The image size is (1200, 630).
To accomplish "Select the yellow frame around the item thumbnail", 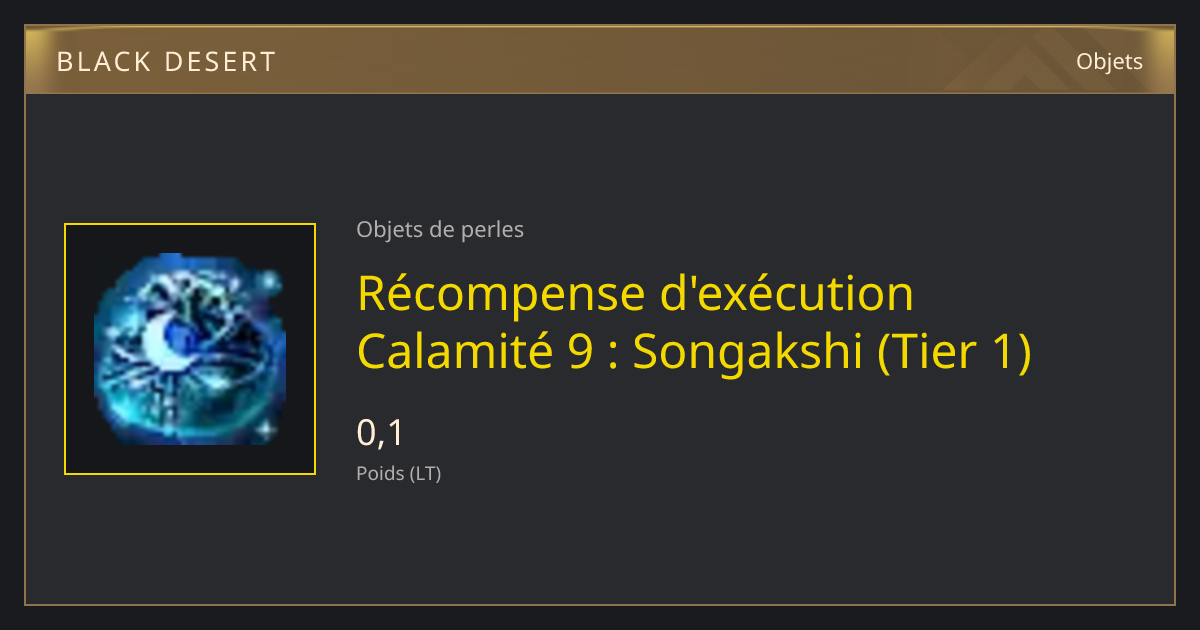I will coord(190,349).
